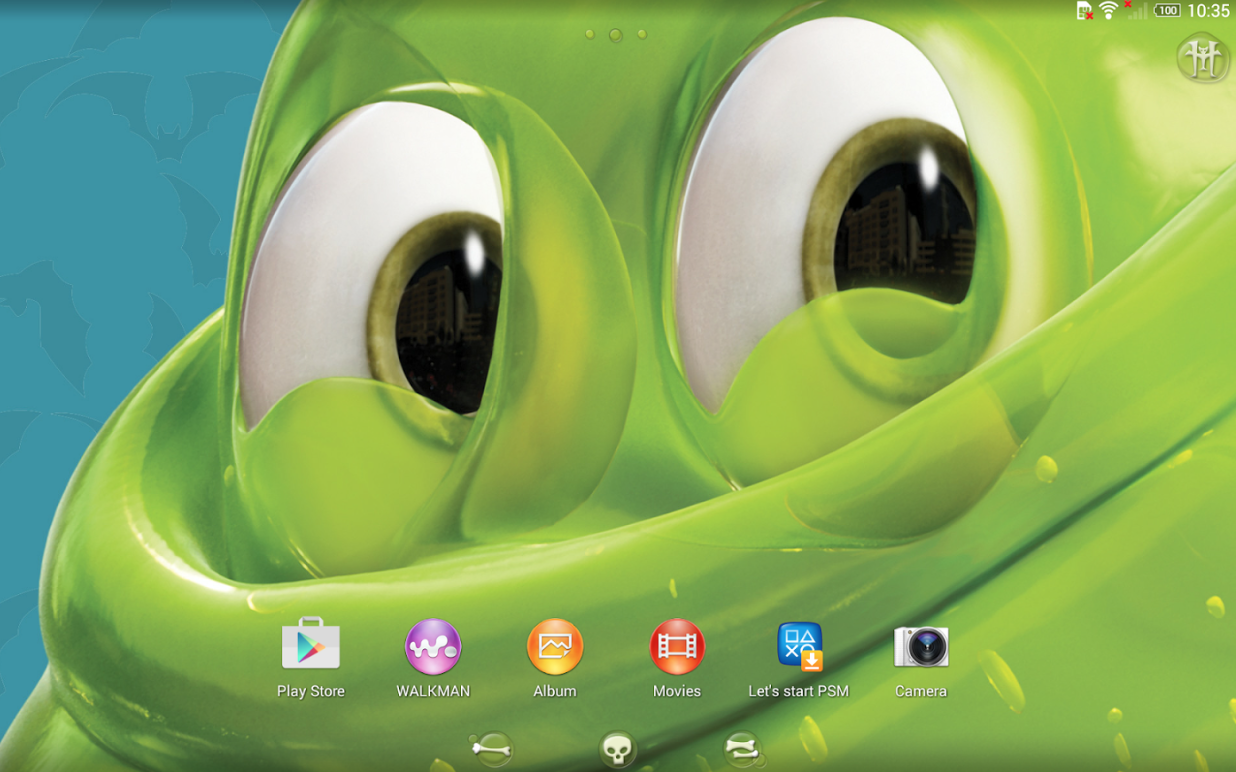Tap the skull home button

[618, 750]
